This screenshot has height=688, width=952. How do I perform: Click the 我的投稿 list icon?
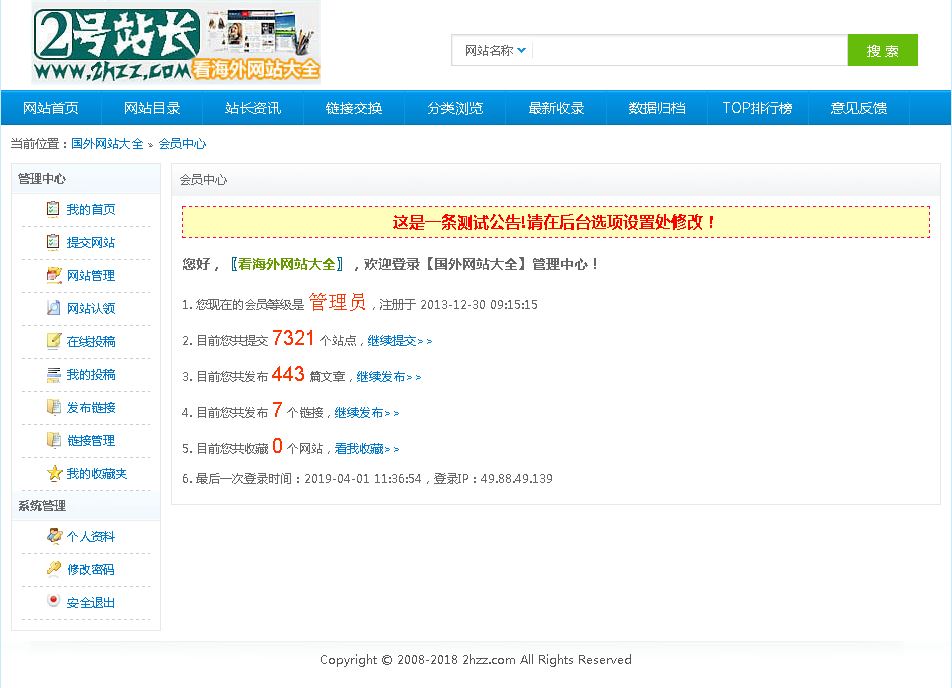(53, 374)
